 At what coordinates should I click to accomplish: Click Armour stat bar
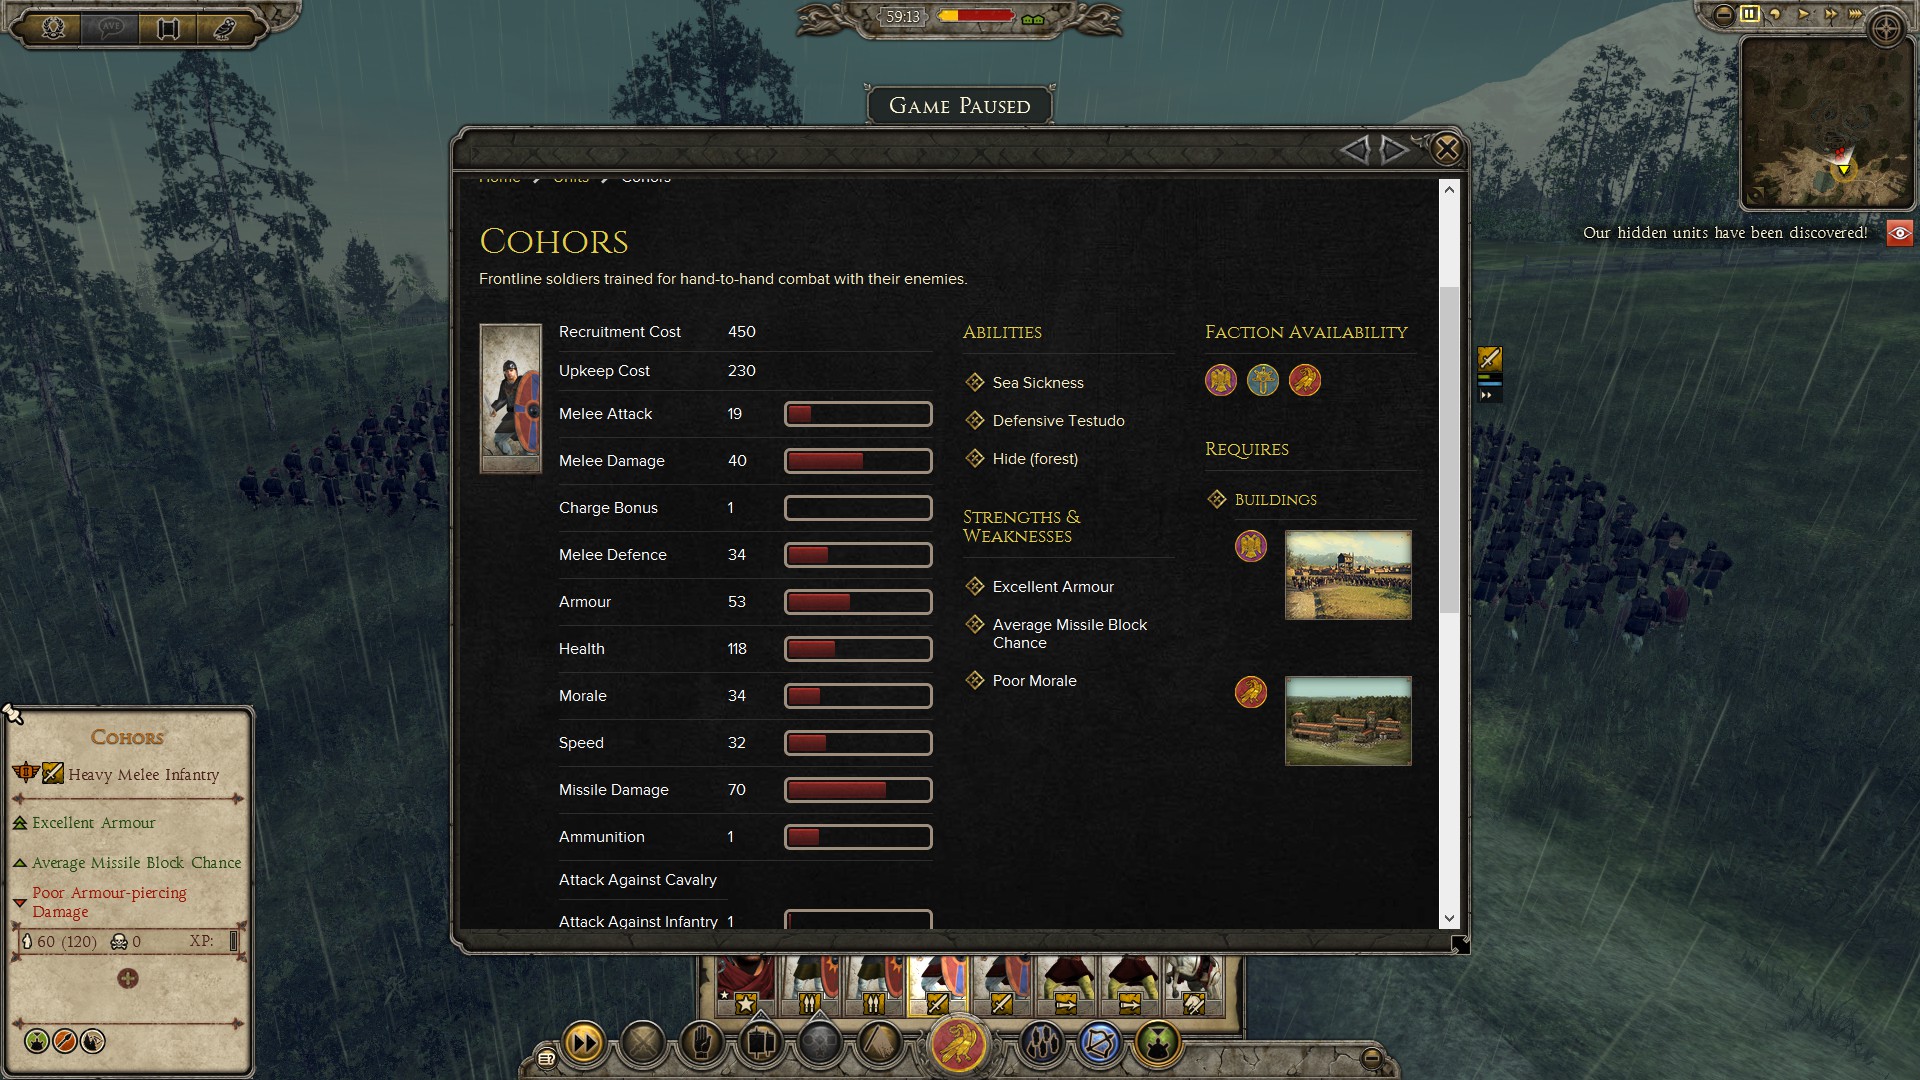click(858, 602)
